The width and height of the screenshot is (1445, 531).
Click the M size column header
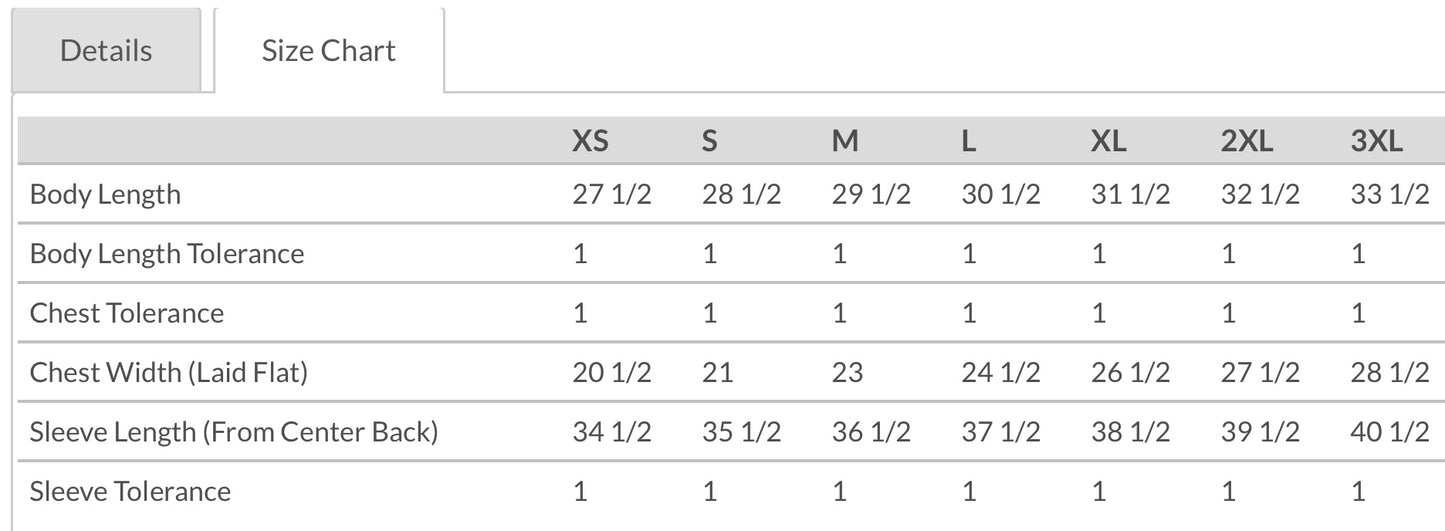pos(845,142)
